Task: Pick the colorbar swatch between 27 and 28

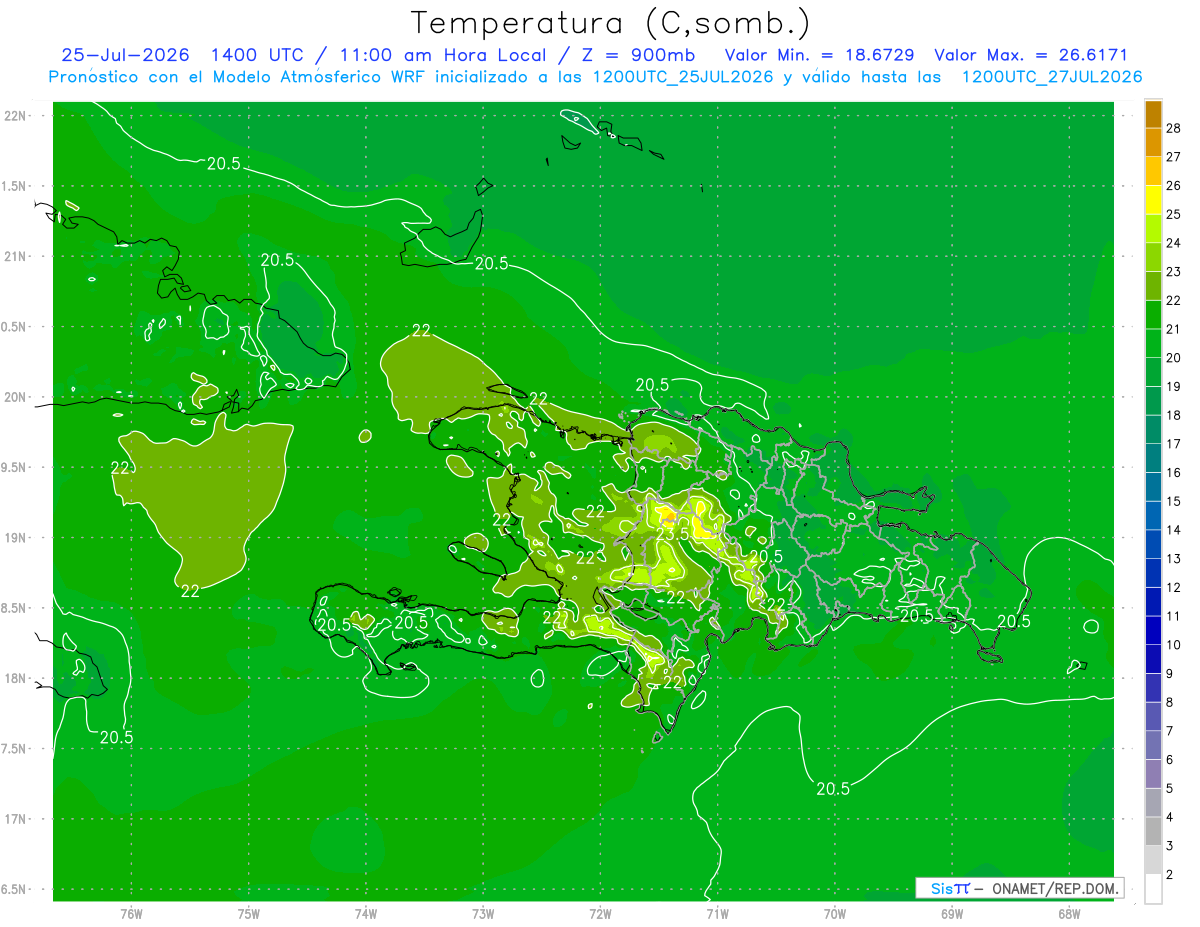Action: [1153, 142]
